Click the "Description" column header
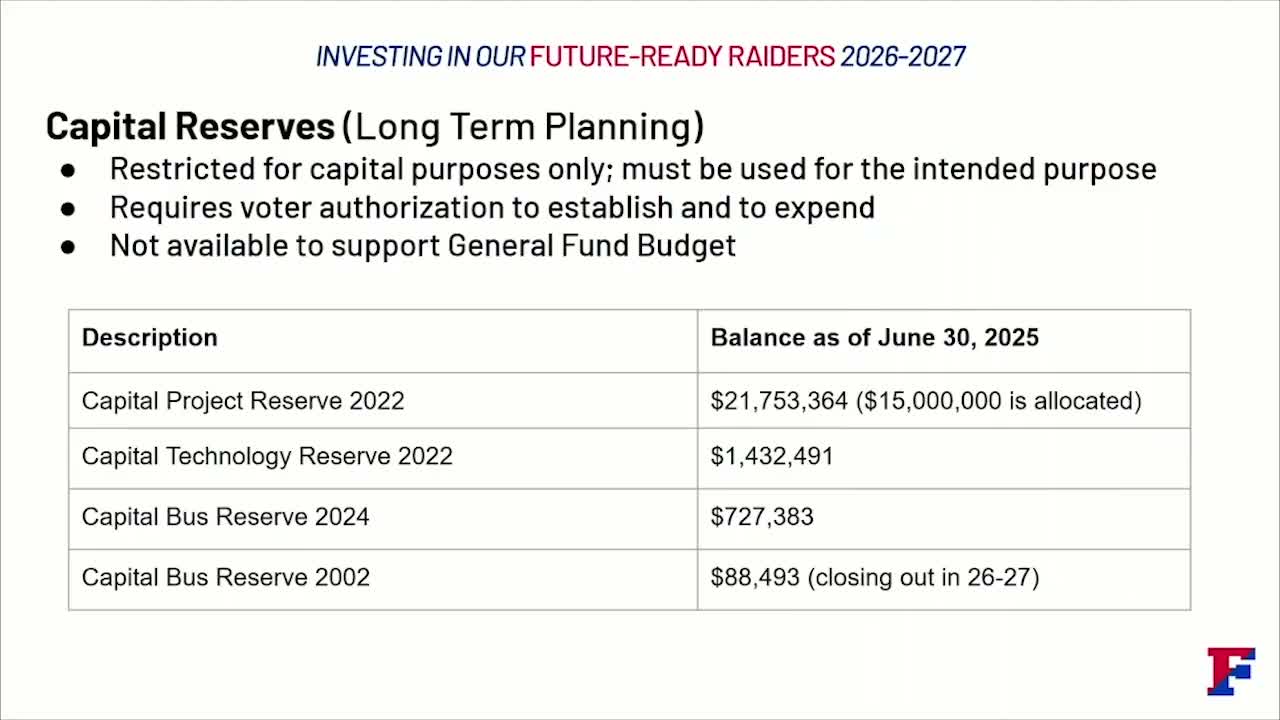Viewport: 1280px width, 720px height. (150, 338)
